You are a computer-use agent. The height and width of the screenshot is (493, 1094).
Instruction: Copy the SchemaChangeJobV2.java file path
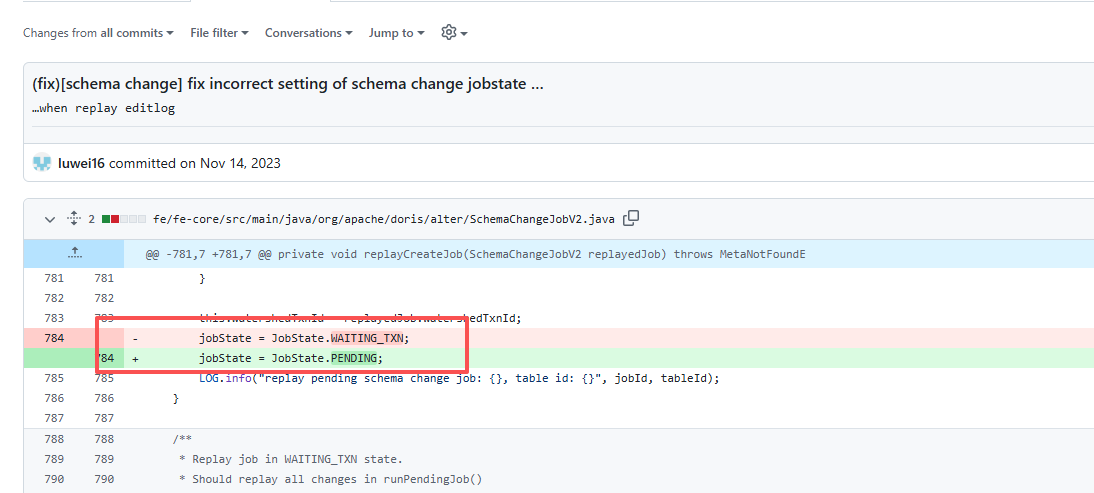point(631,219)
